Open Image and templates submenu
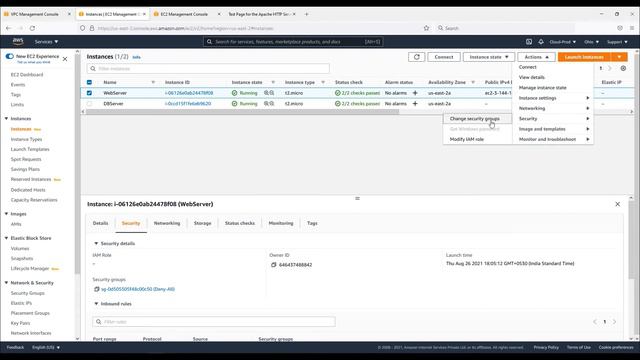 (553, 129)
